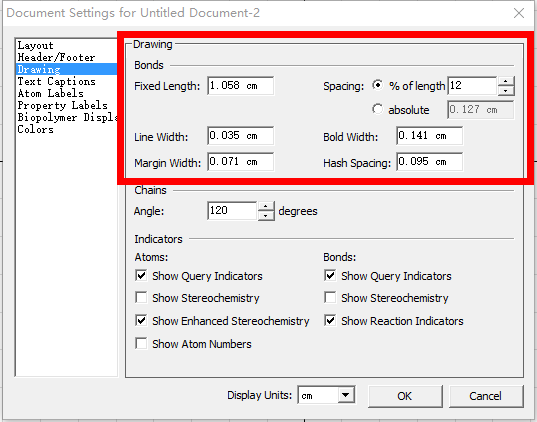This screenshot has height=422, width=537.
Task: Edit the Line Width field
Action: pyautogui.click(x=240, y=136)
